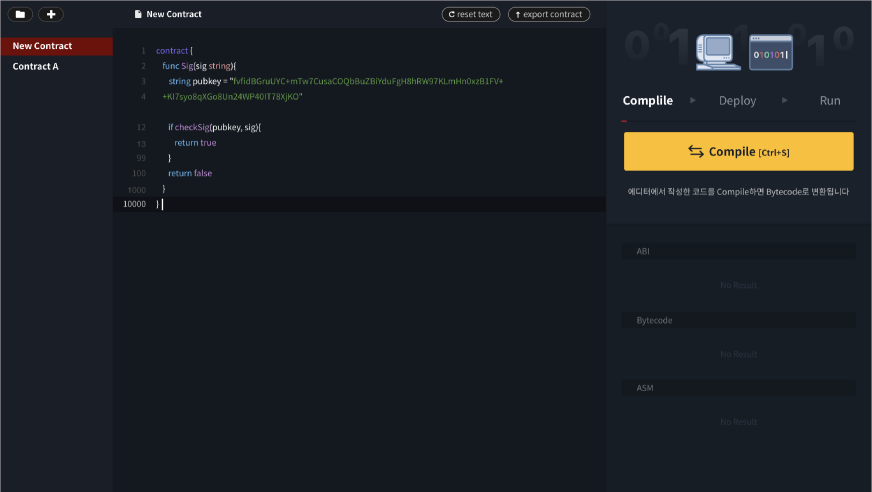This screenshot has height=492, width=872.
Task: Click line number 12 in the gutter
Action: [x=140, y=128]
